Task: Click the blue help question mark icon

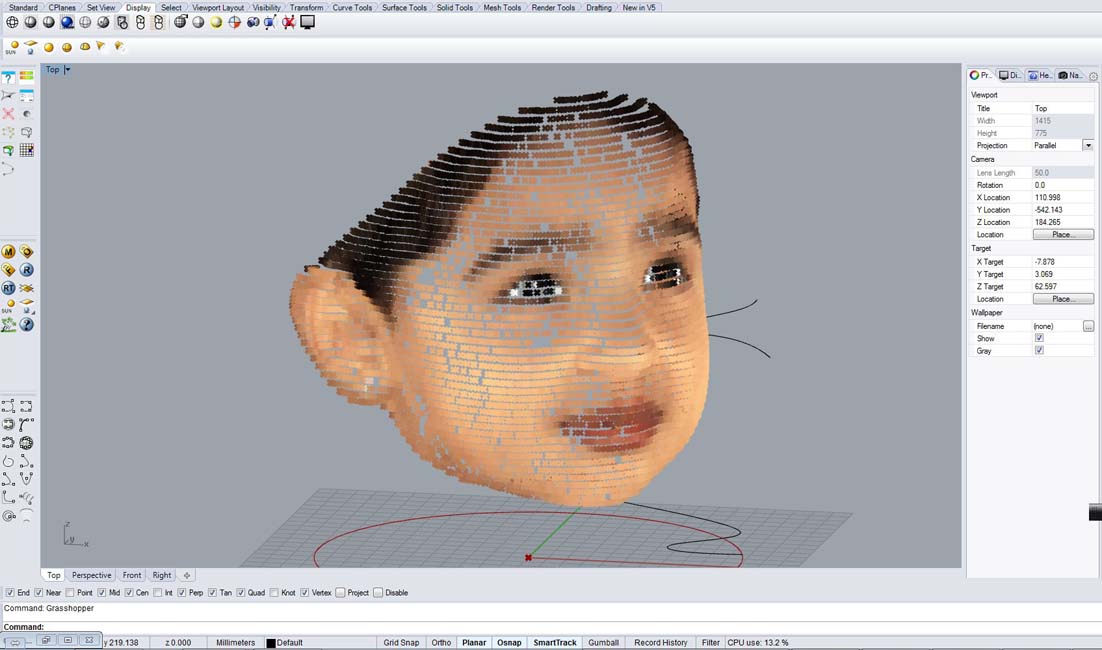Action: click(27, 324)
